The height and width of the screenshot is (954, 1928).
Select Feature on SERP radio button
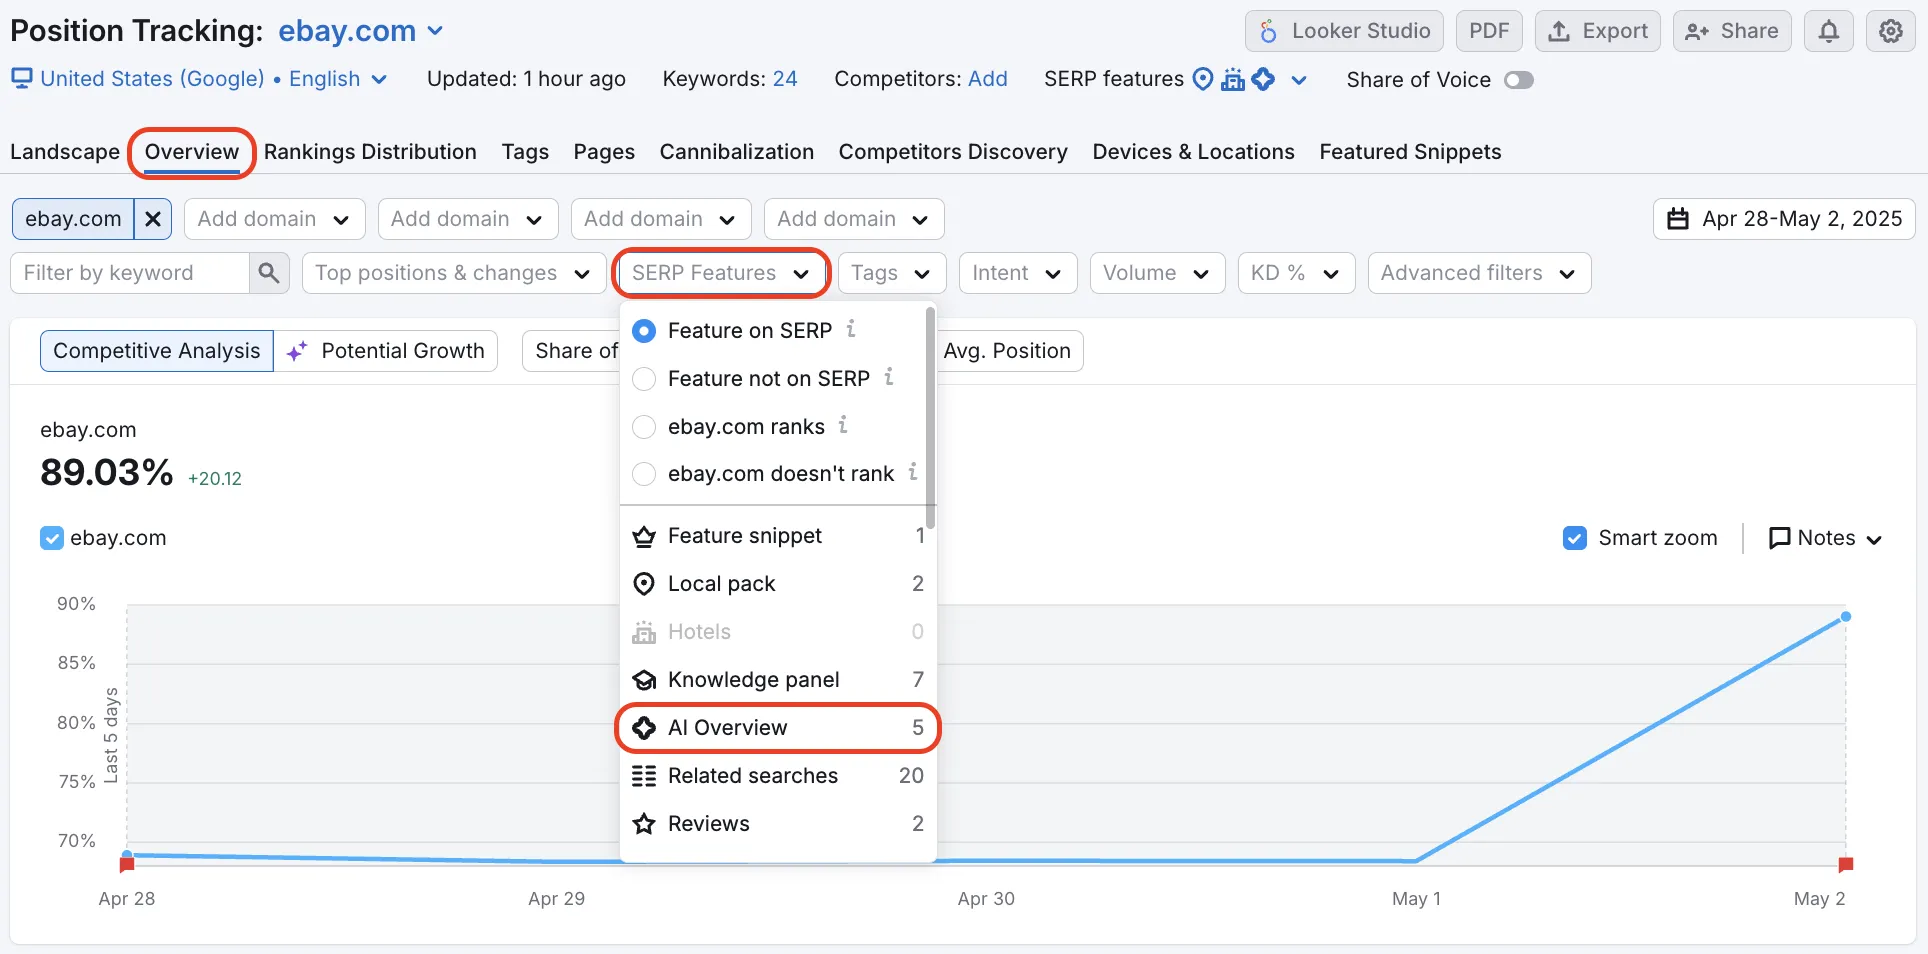pos(644,330)
